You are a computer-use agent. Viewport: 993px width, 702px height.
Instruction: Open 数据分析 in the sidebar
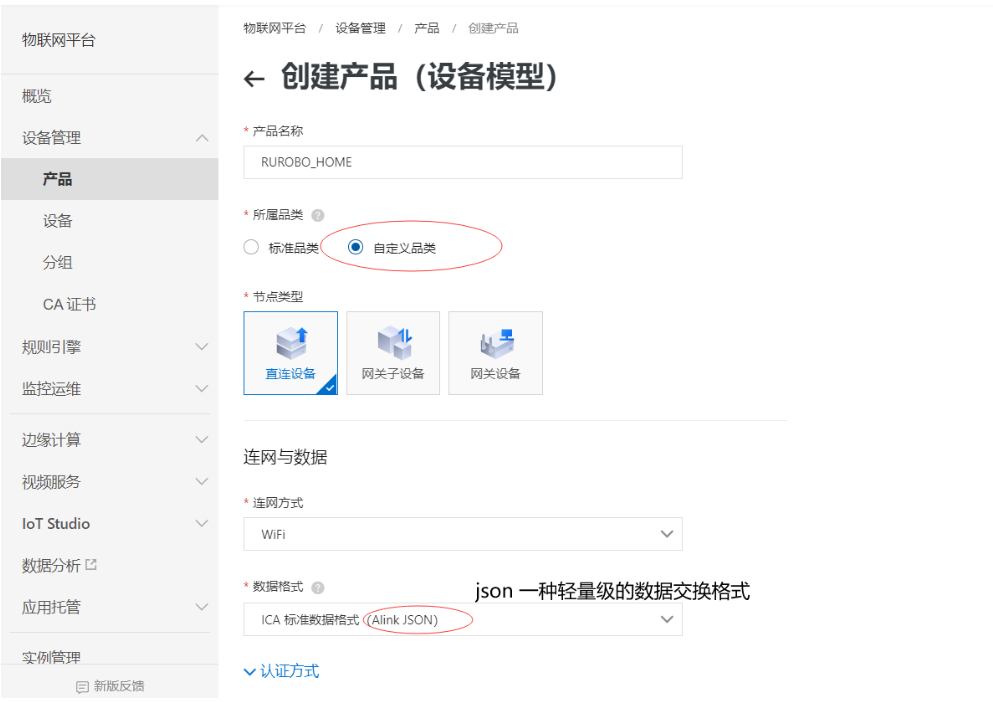click(51, 565)
